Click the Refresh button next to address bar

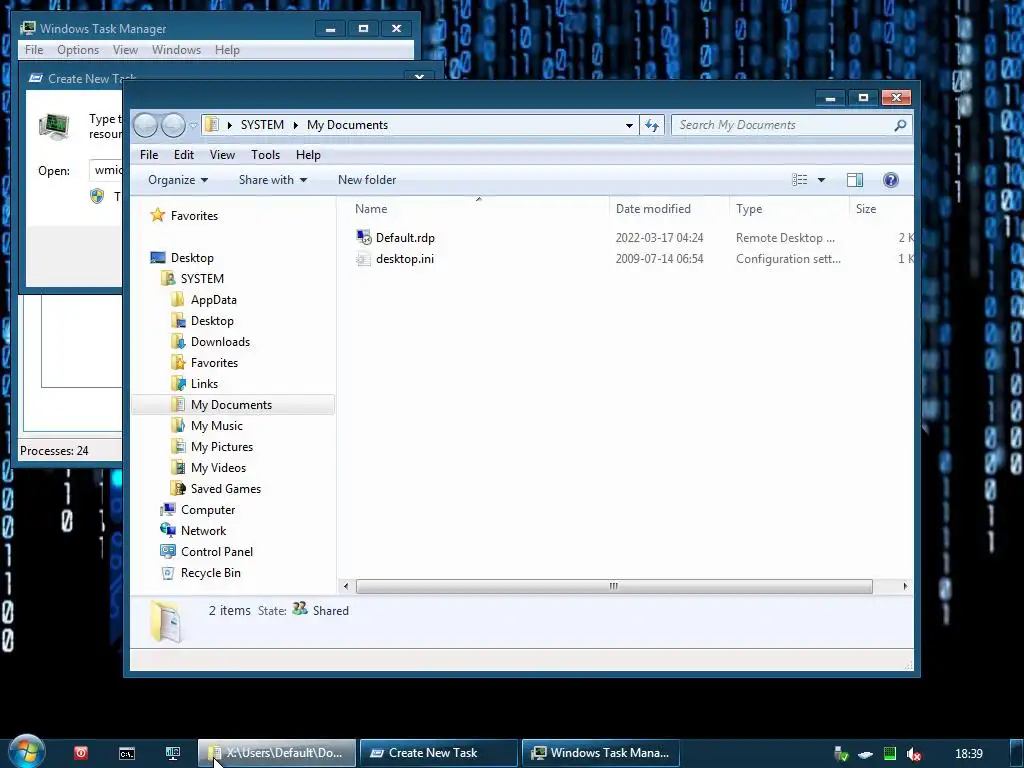[652, 125]
